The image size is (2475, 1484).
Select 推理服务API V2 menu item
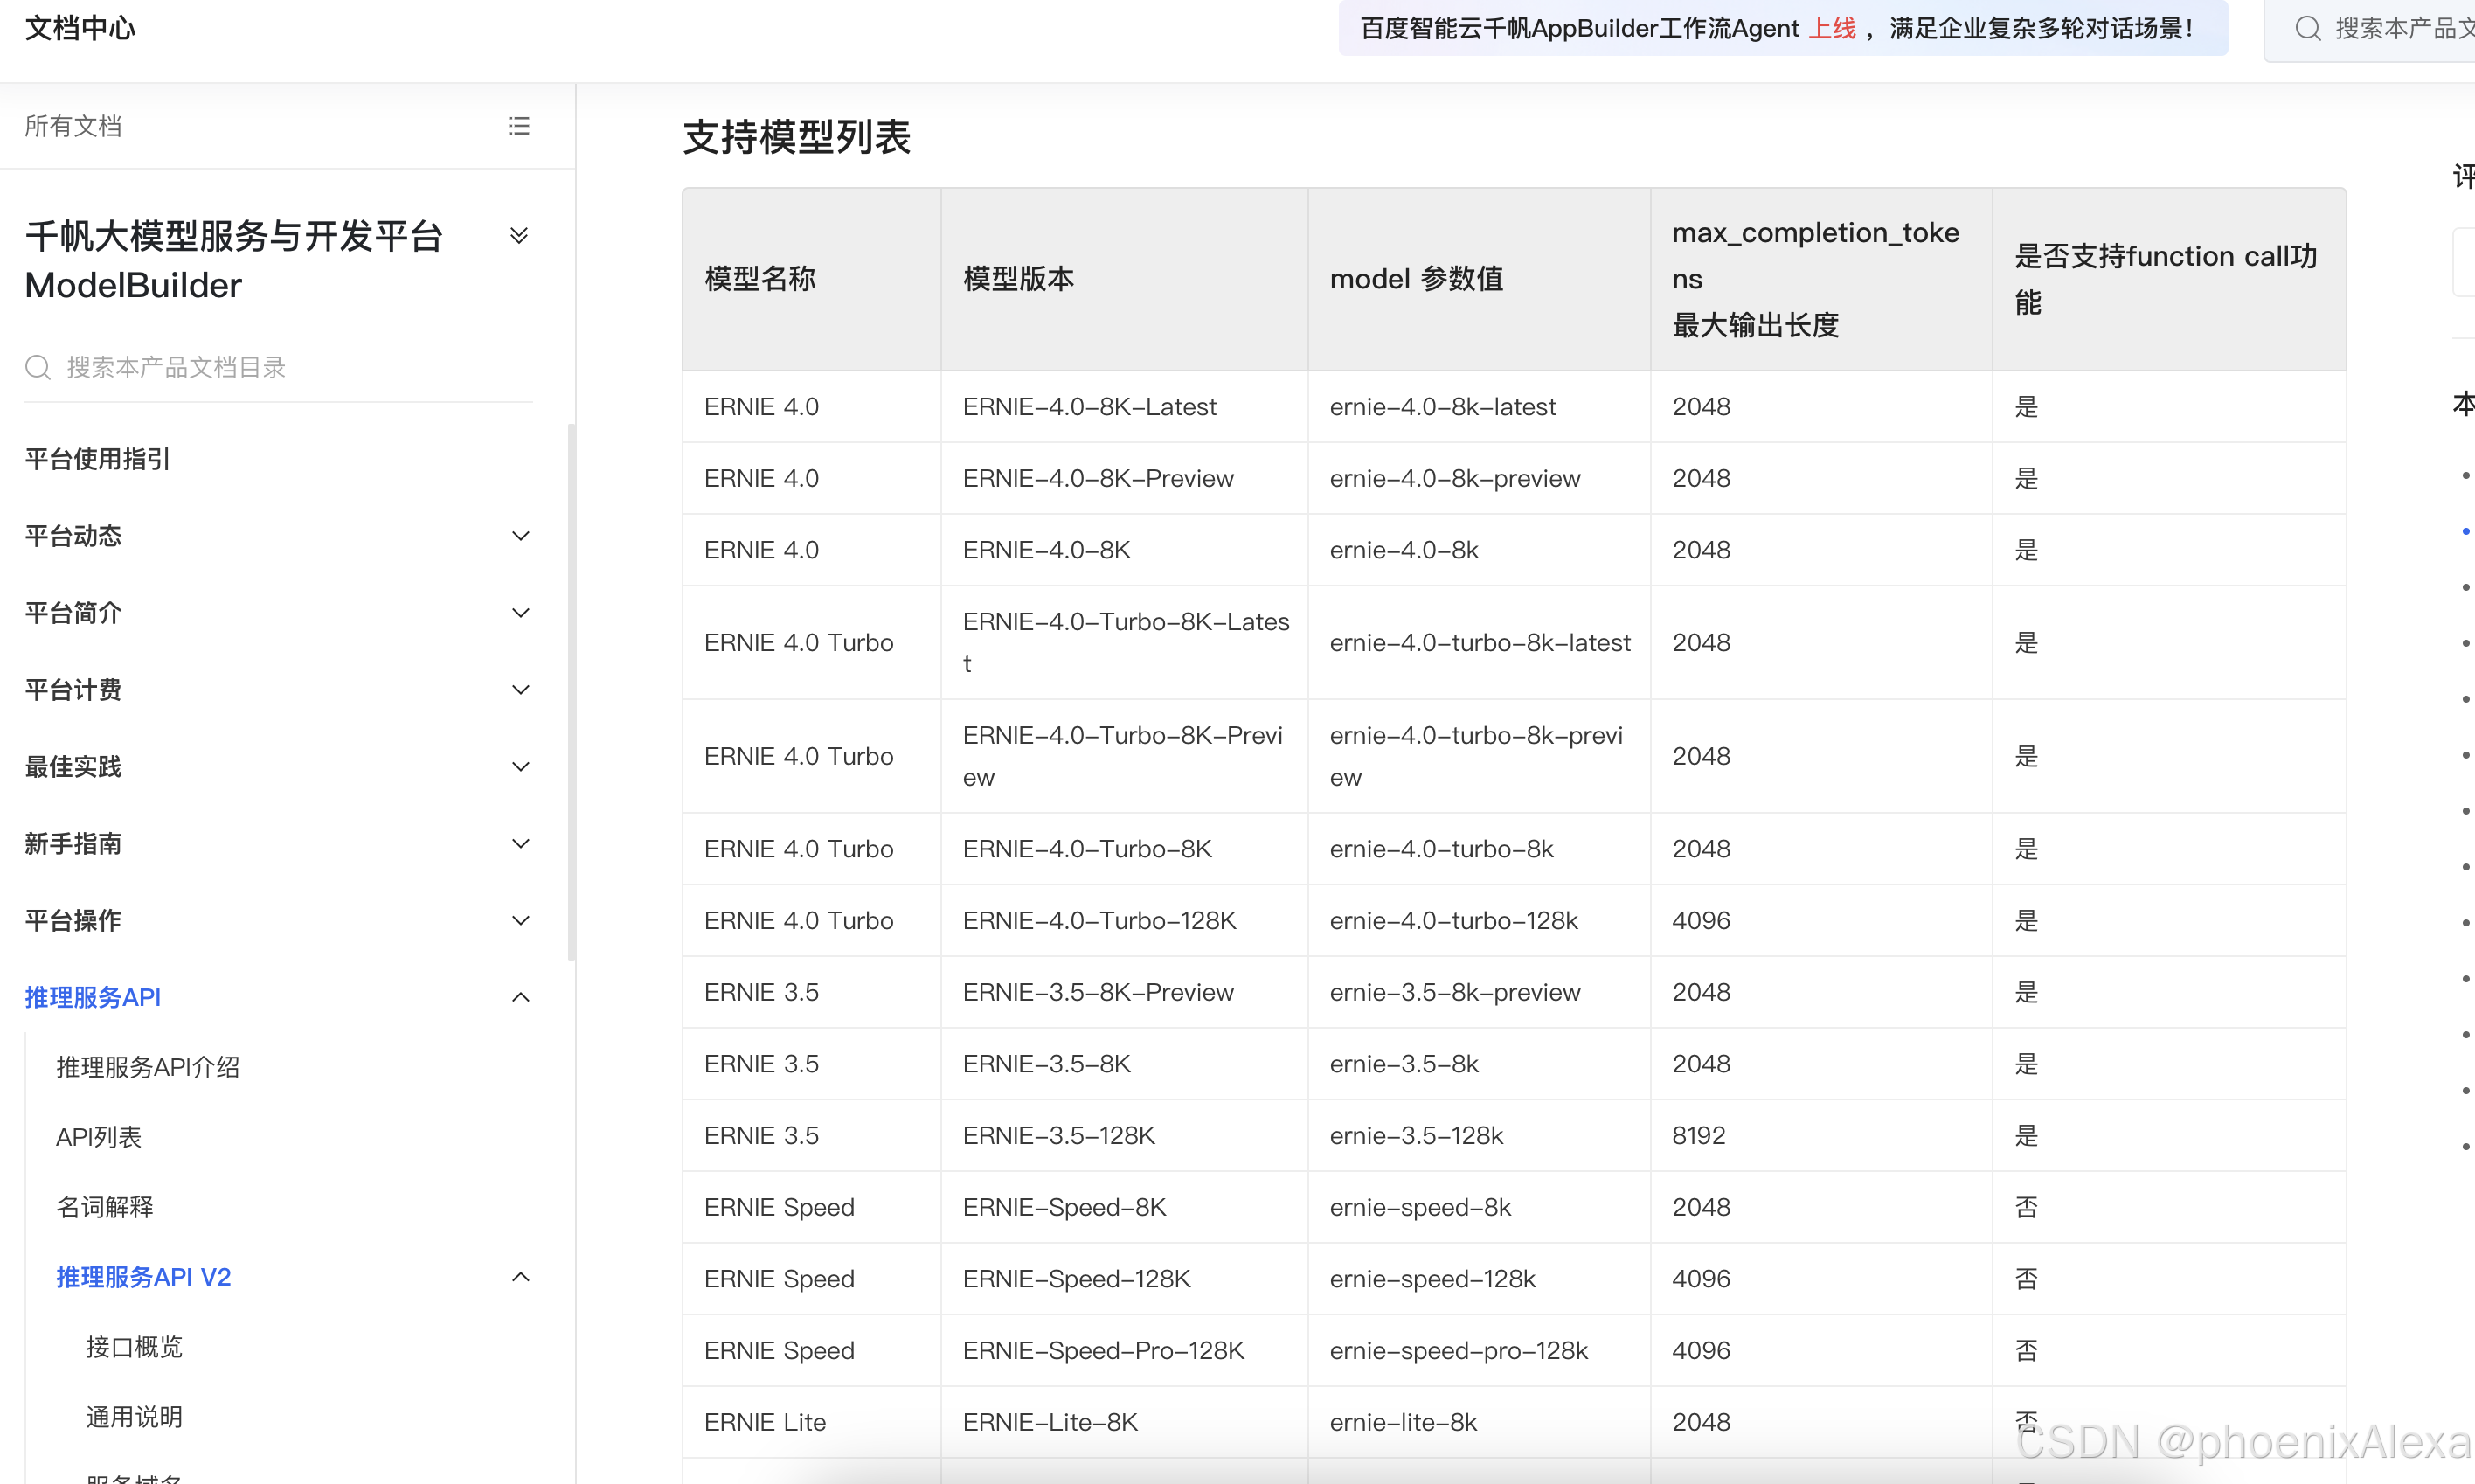pyautogui.click(x=144, y=1277)
